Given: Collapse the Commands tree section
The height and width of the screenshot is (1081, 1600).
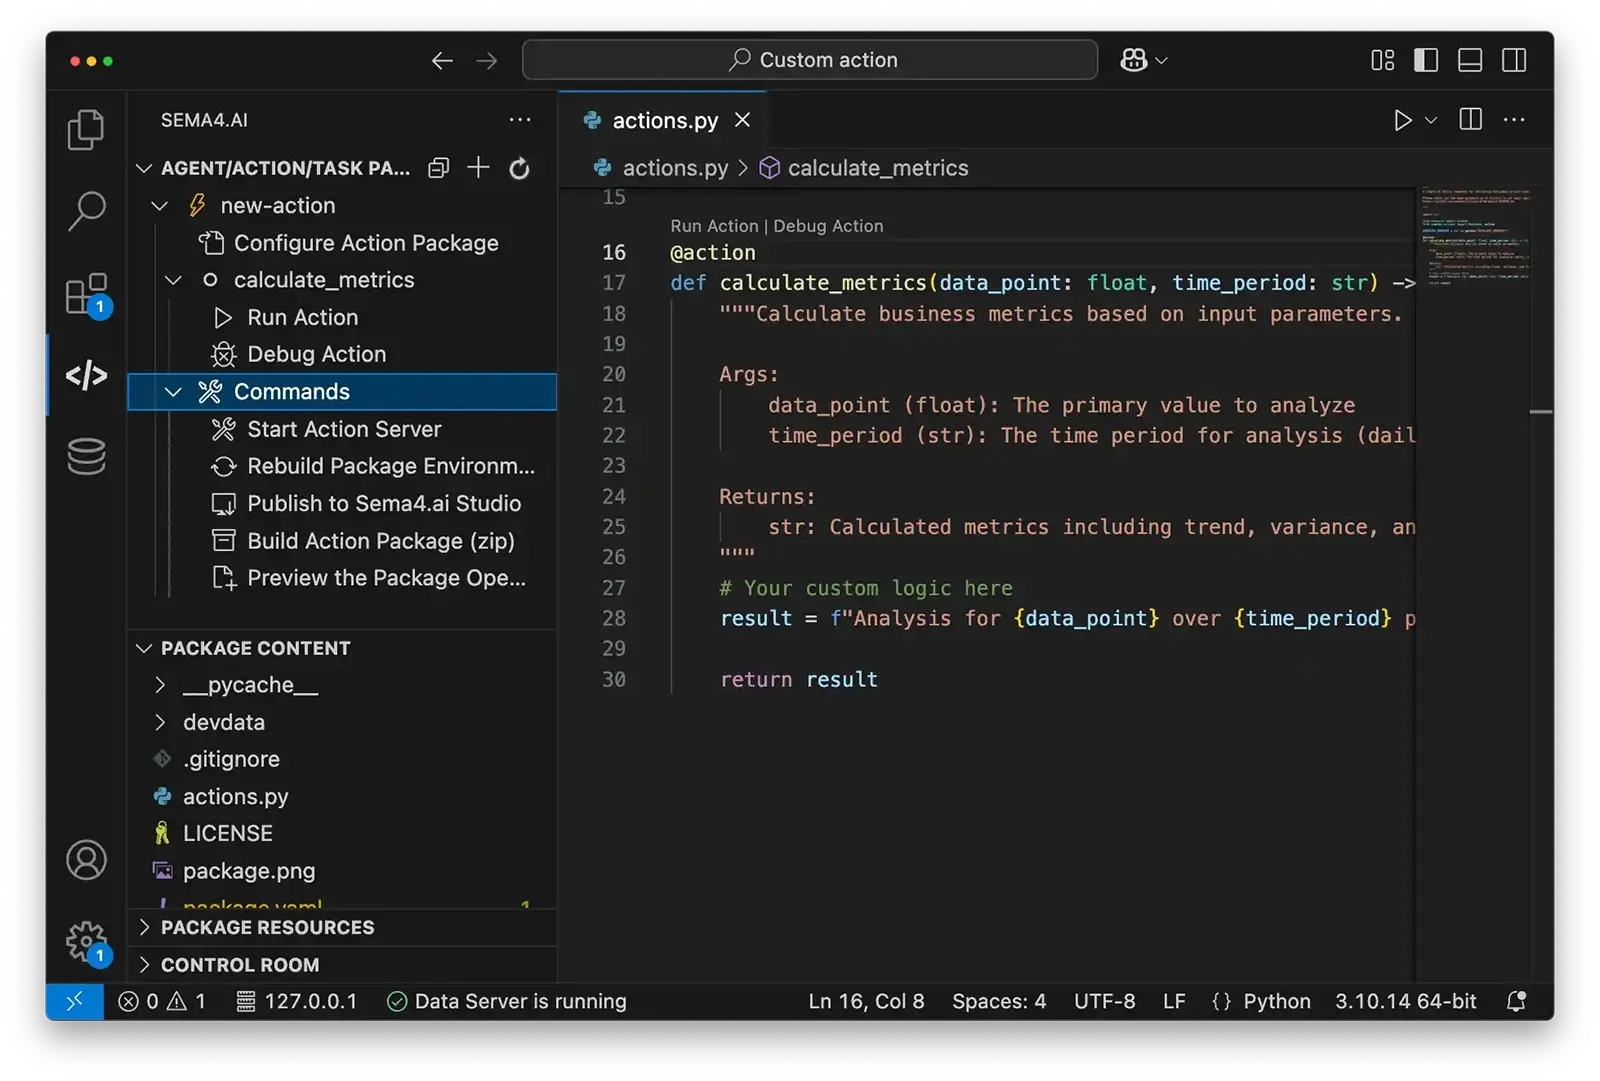Looking at the screenshot, I should click(x=173, y=392).
